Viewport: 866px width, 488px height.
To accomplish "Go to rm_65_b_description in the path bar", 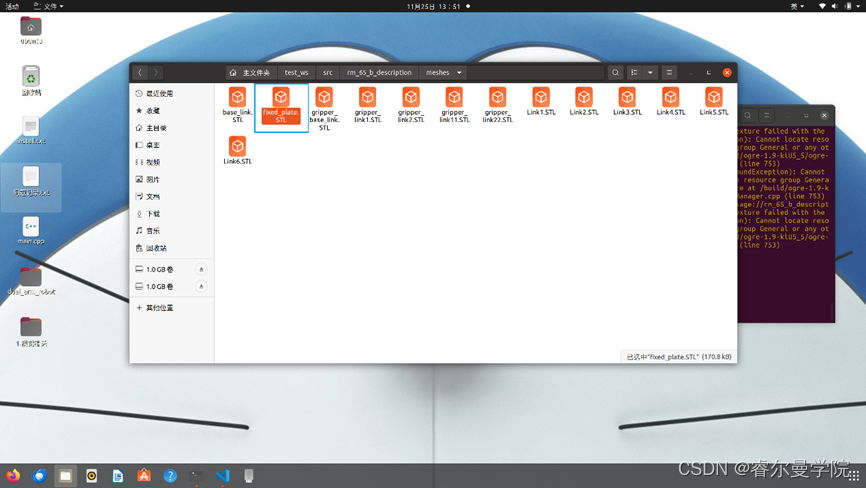I will click(x=379, y=72).
